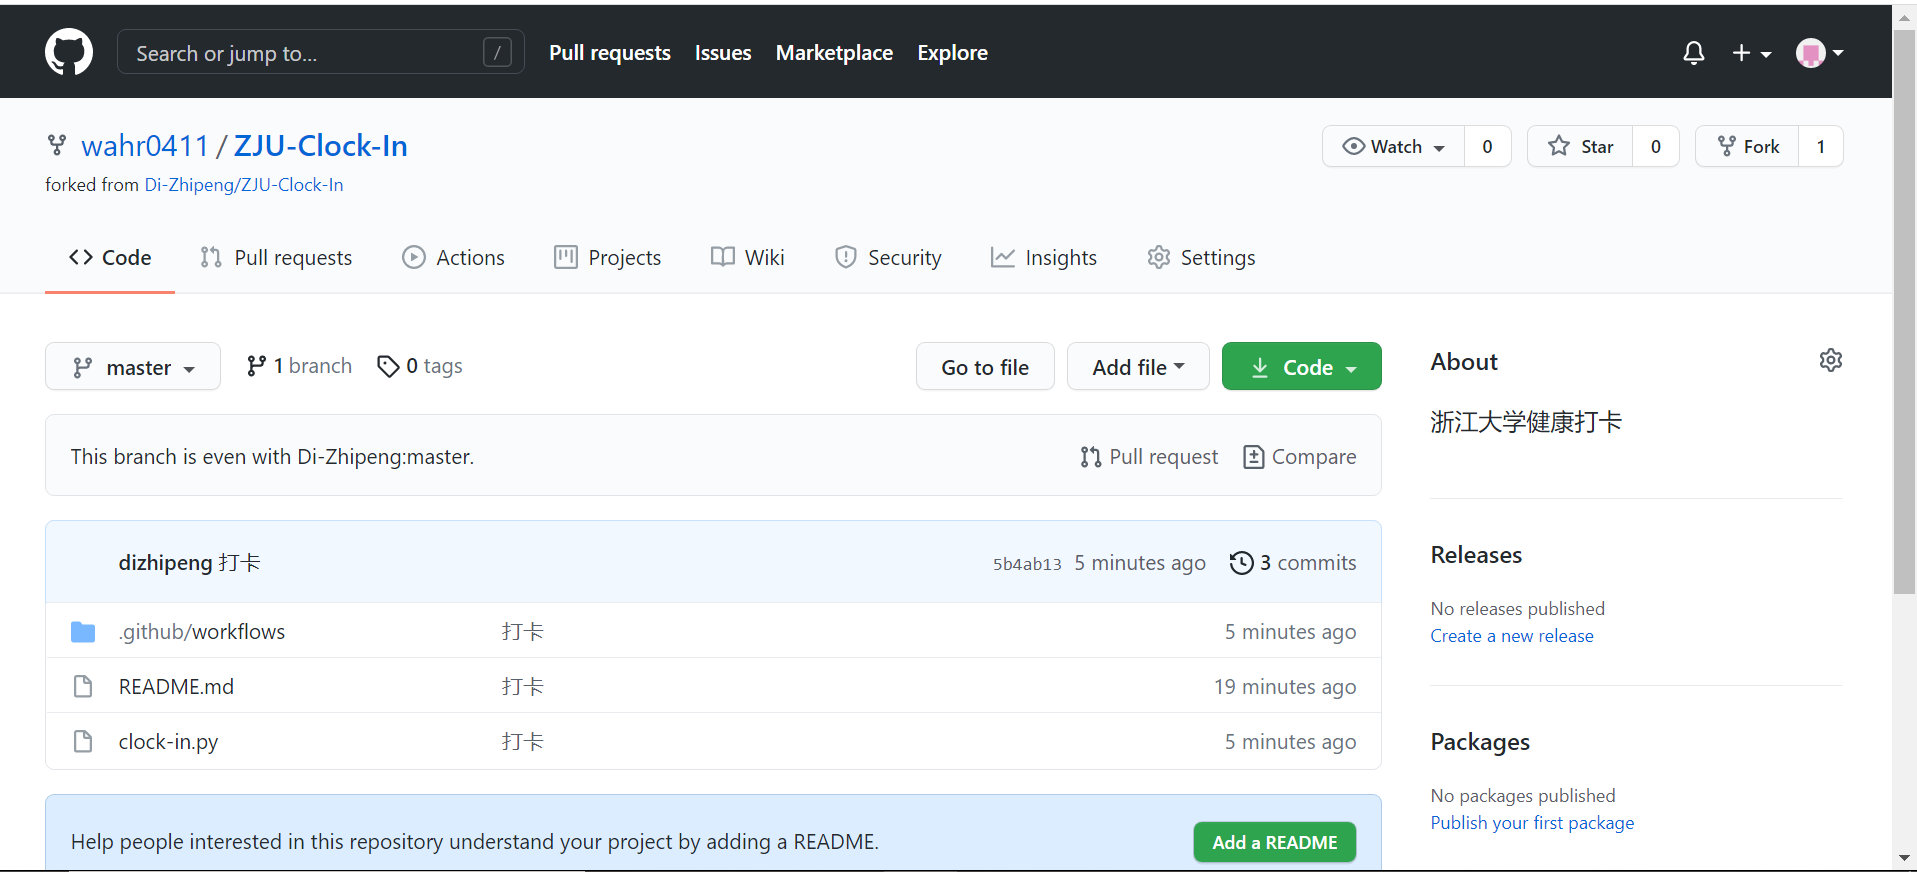The height and width of the screenshot is (872, 1917).
Task: Open the .github/workflows folder
Action: (x=202, y=632)
